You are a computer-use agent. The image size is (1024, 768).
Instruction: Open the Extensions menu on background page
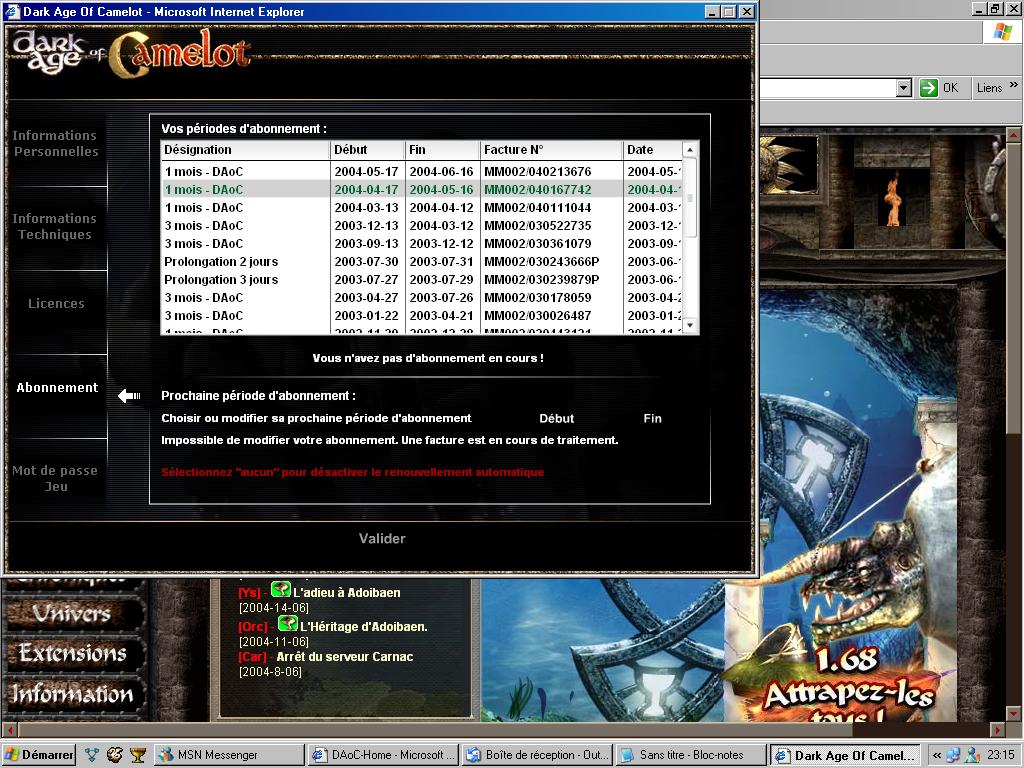[72, 653]
